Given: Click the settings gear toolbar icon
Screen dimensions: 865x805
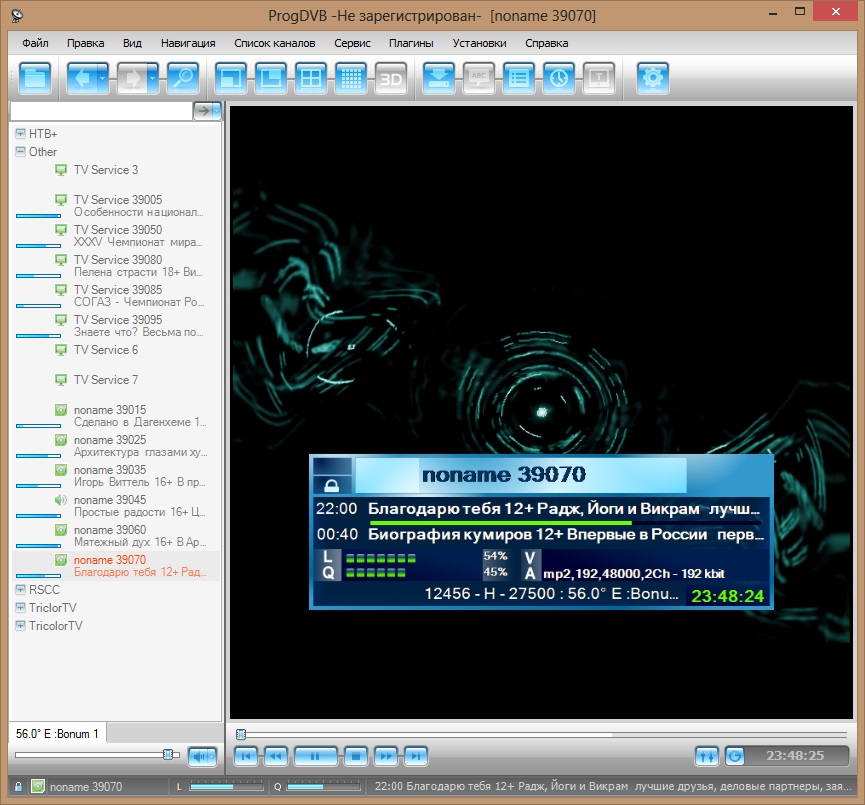Looking at the screenshot, I should 653,78.
